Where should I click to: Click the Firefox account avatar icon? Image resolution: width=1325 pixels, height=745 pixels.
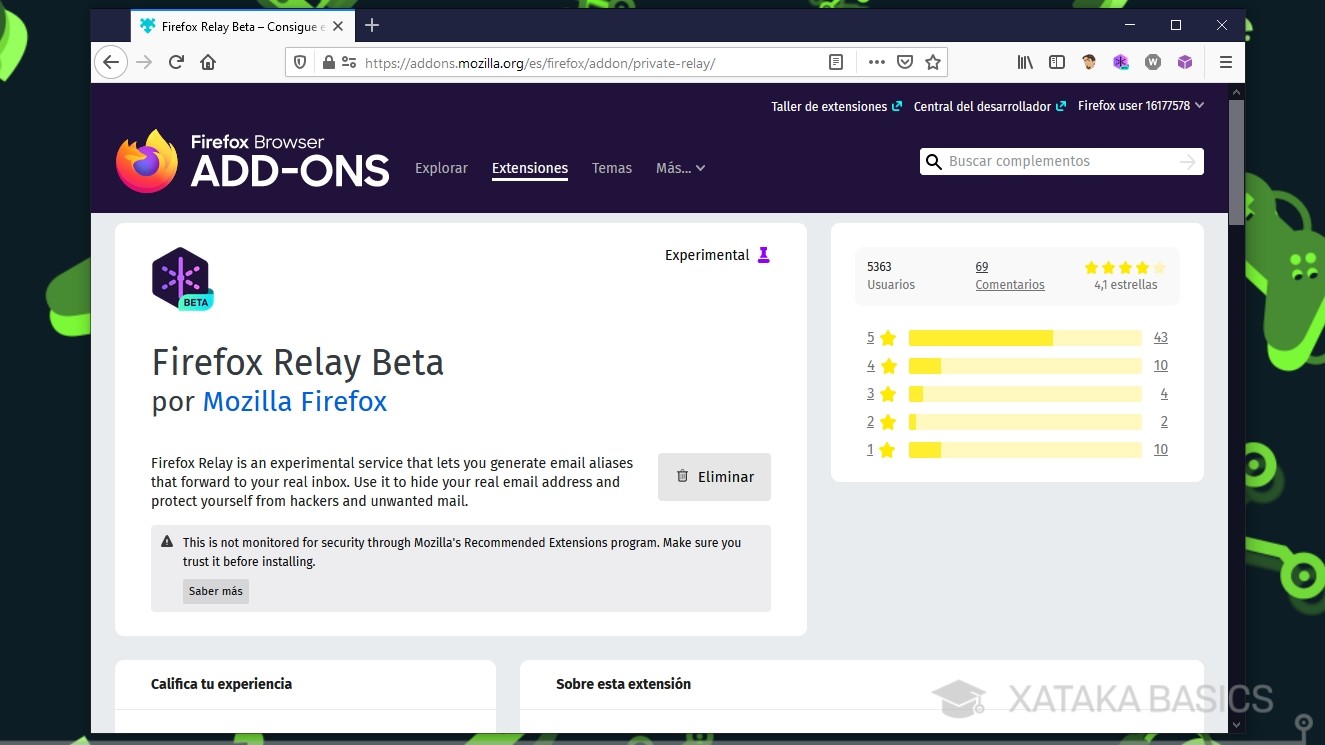click(1088, 61)
